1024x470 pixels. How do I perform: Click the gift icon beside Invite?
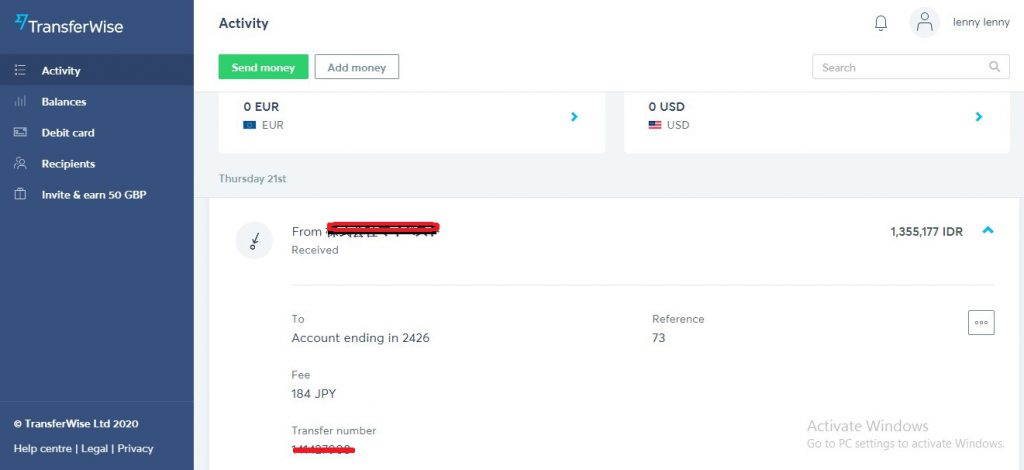(20, 195)
